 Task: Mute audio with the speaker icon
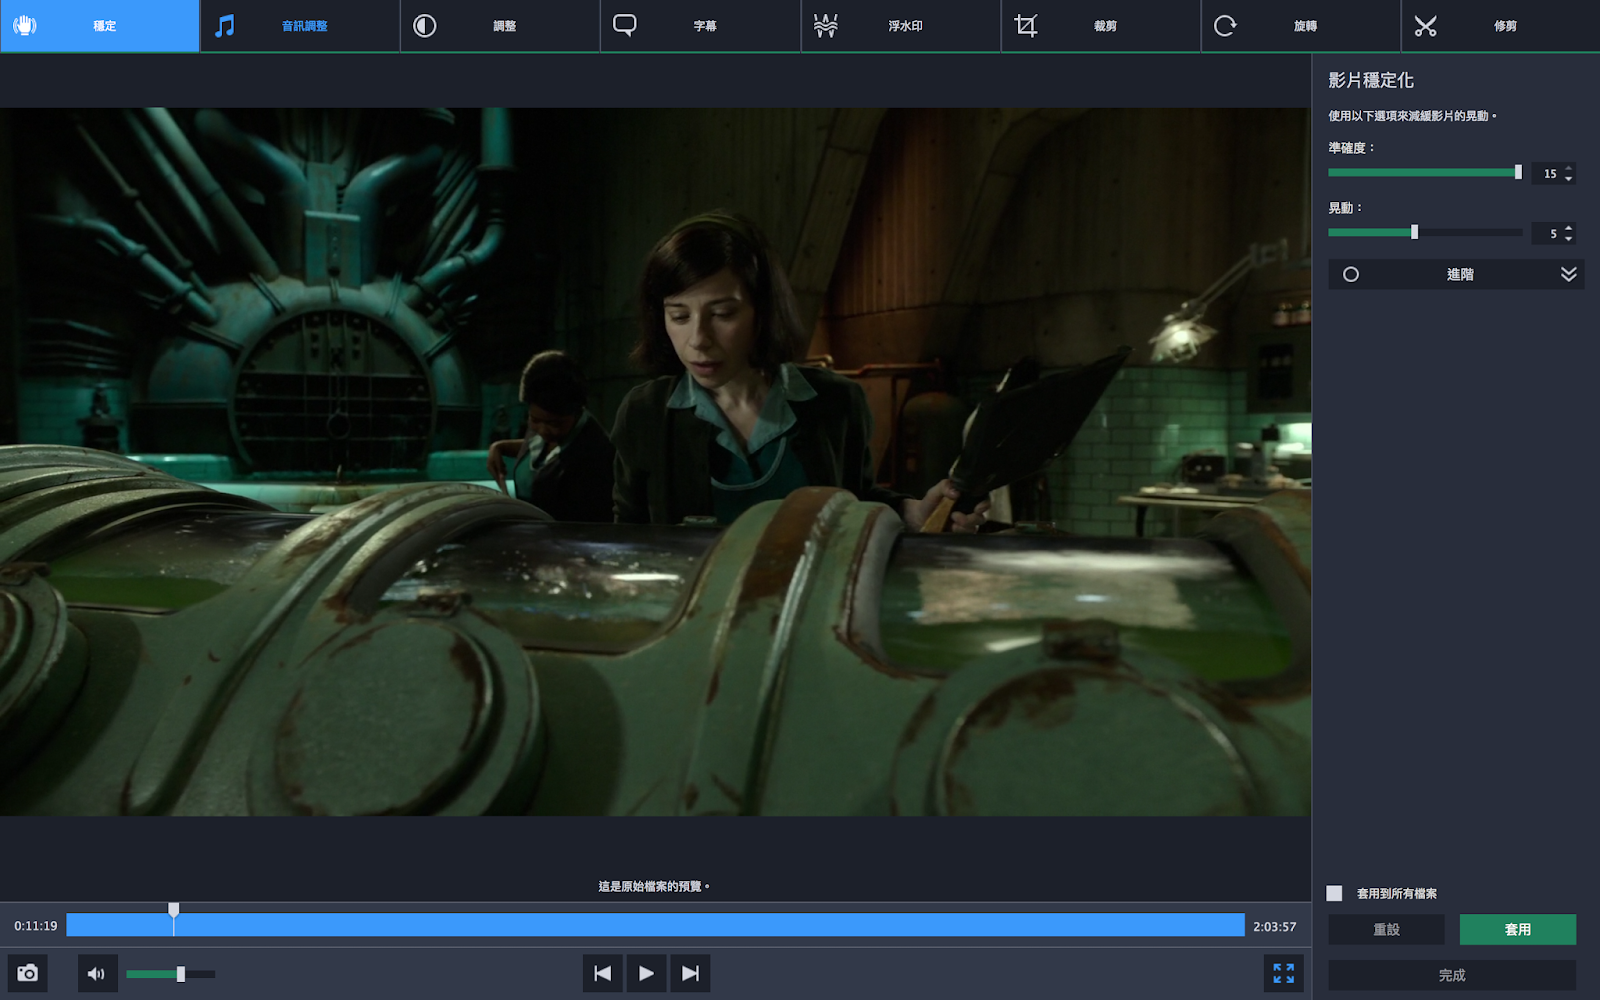(x=97, y=973)
